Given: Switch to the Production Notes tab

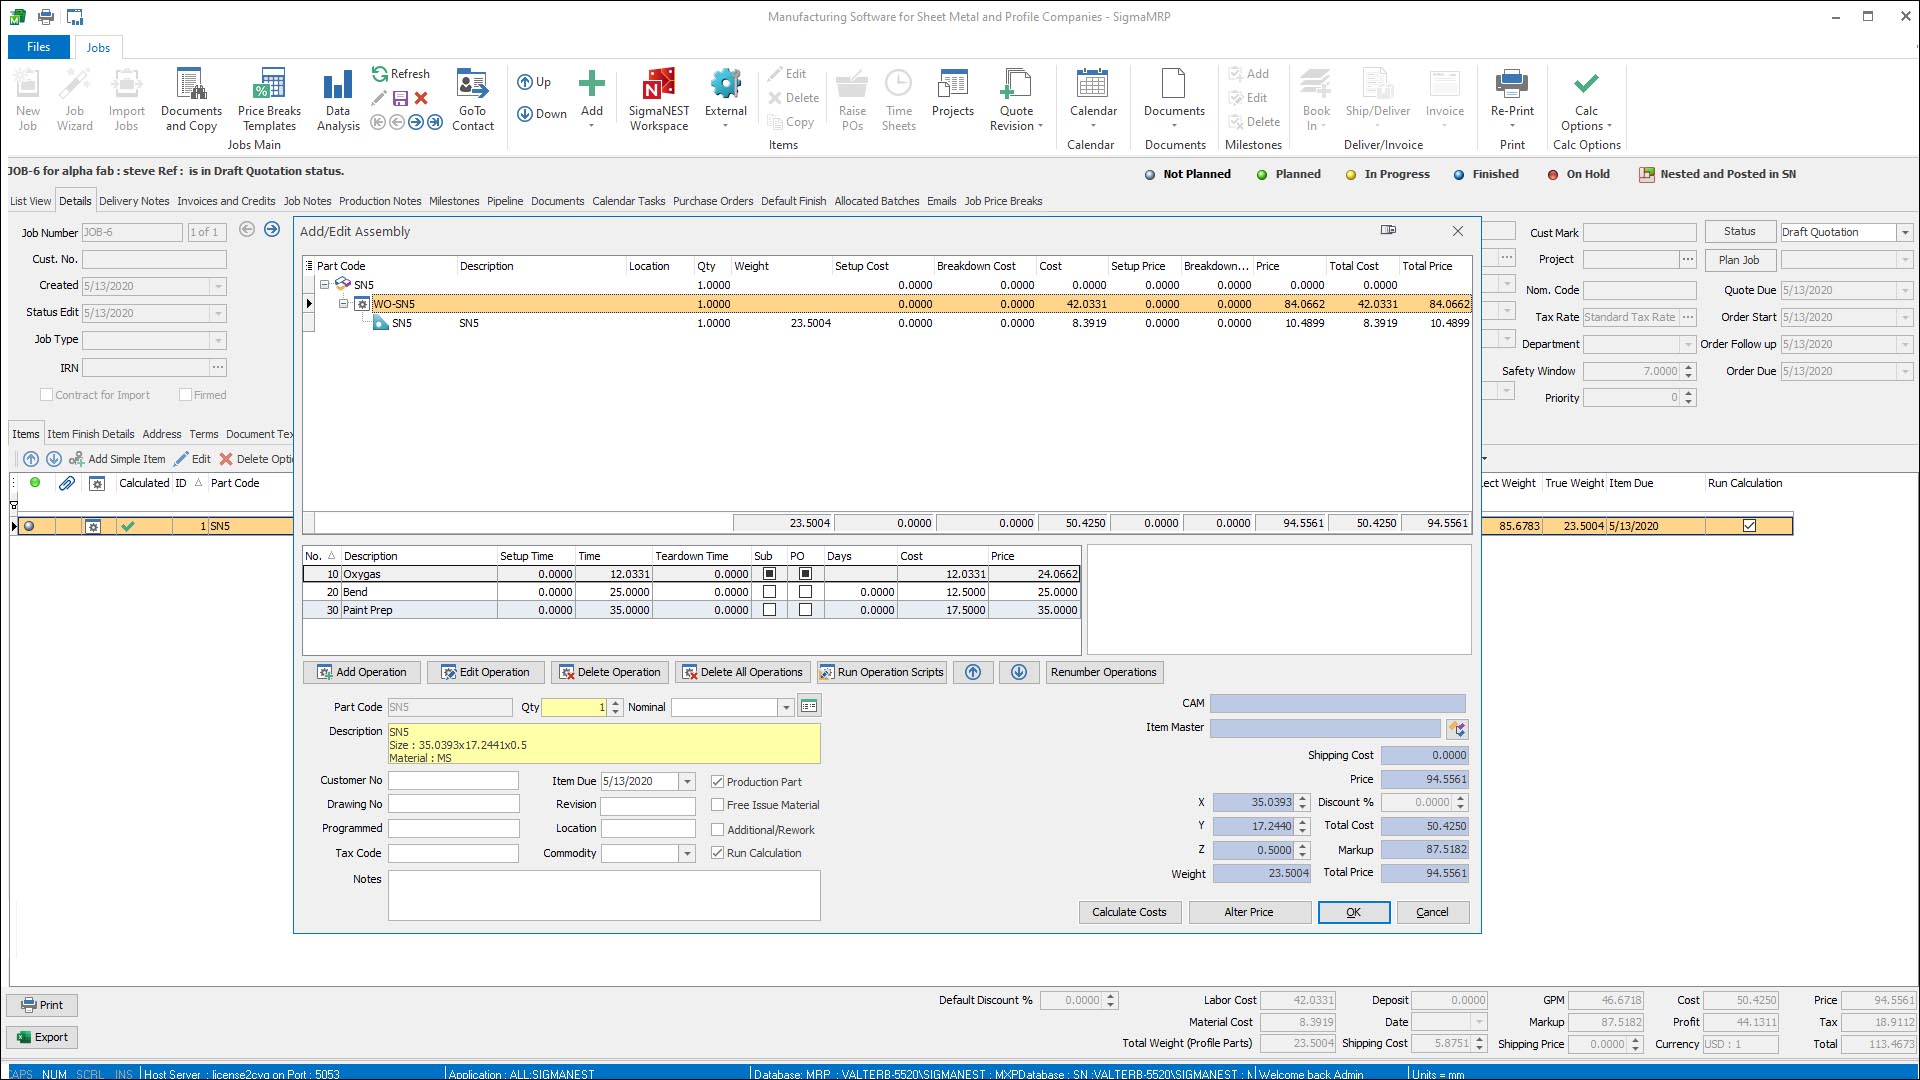Looking at the screenshot, I should point(378,200).
